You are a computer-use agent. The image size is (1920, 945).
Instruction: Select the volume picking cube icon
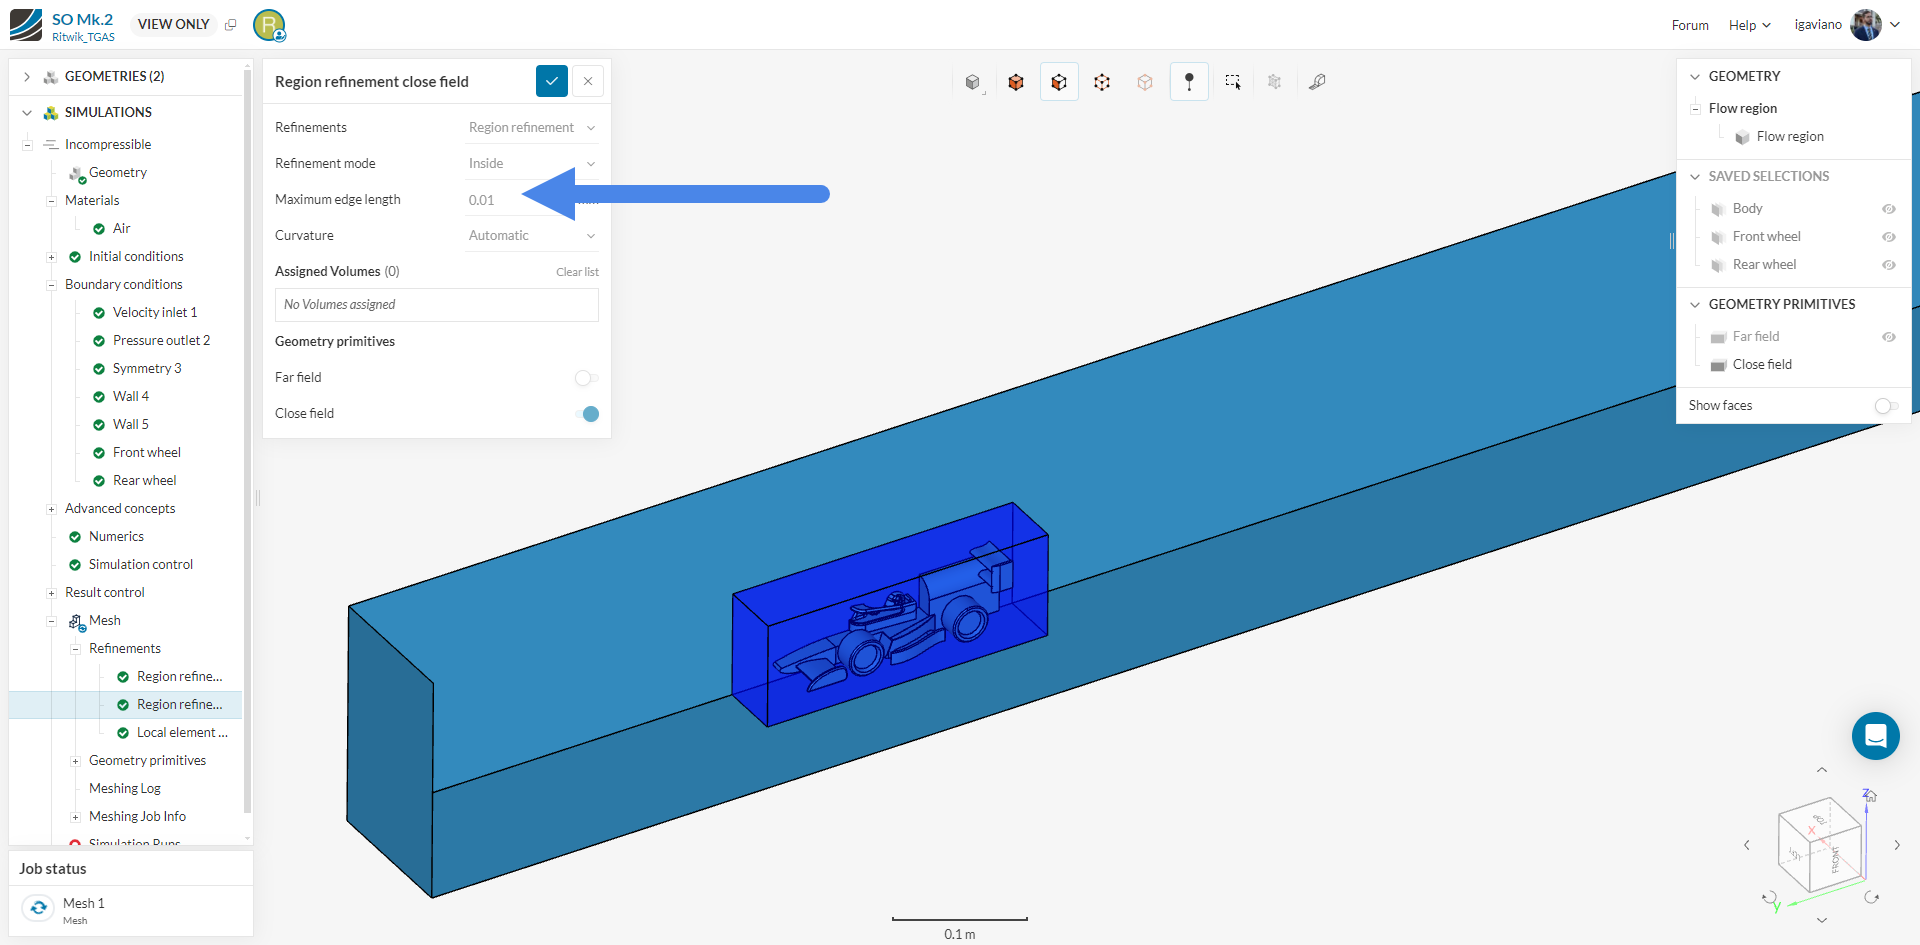tap(1016, 82)
